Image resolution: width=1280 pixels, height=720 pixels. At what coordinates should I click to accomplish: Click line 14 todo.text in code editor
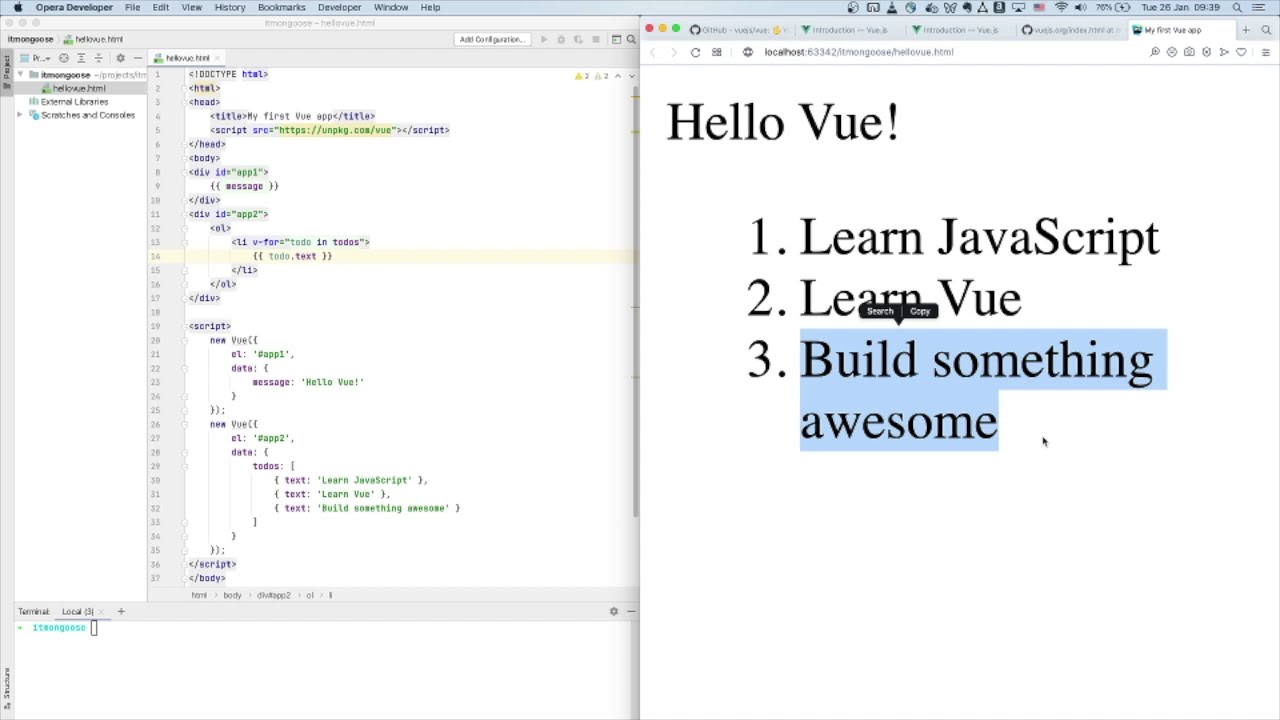[292, 256]
